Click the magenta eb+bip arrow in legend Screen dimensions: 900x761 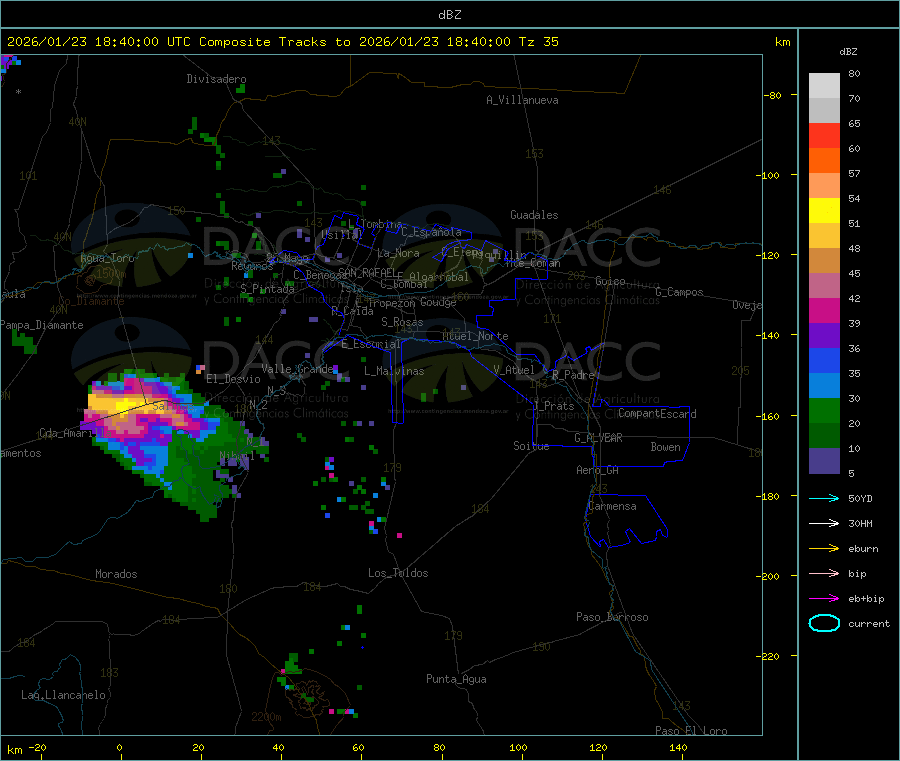pyautogui.click(x=824, y=599)
